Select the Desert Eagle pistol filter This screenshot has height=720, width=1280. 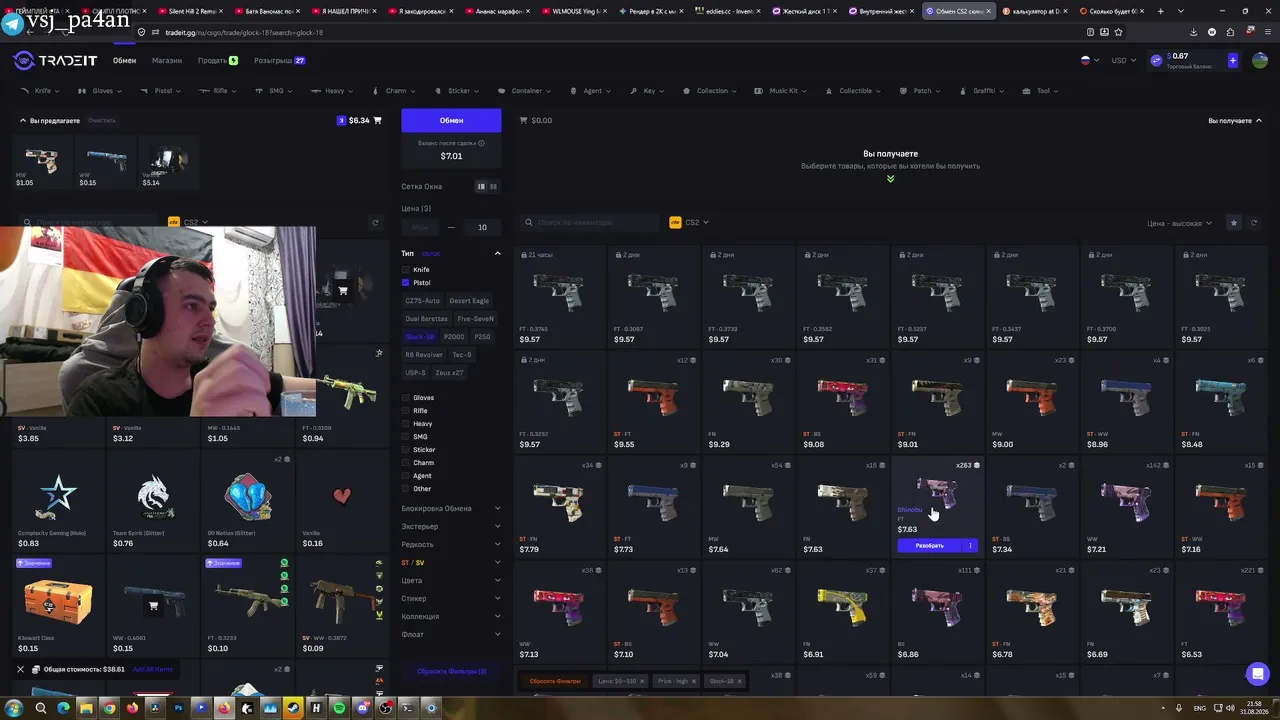(469, 301)
